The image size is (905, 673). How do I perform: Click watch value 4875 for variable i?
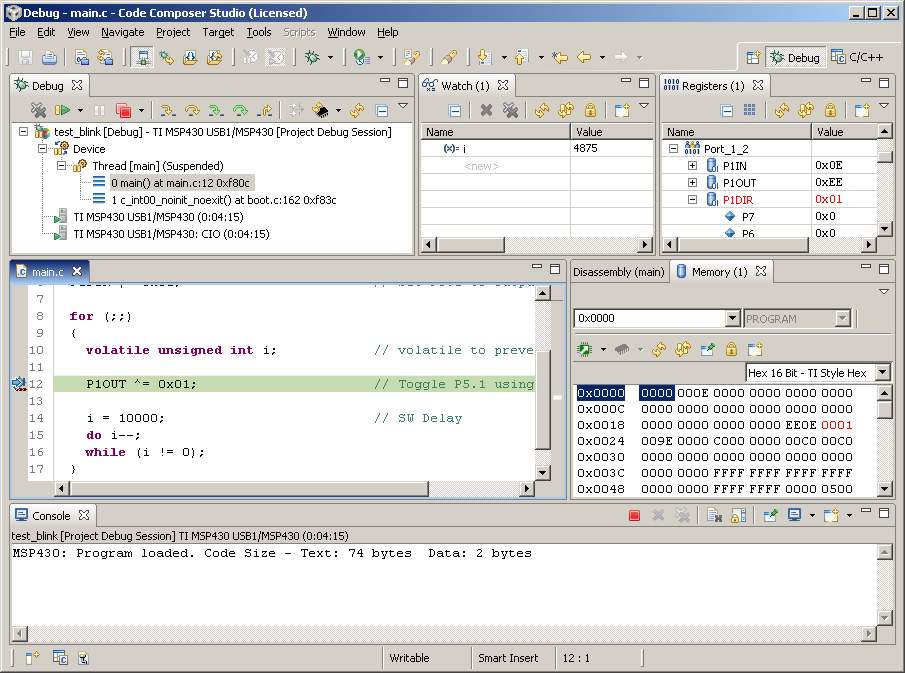[585, 148]
